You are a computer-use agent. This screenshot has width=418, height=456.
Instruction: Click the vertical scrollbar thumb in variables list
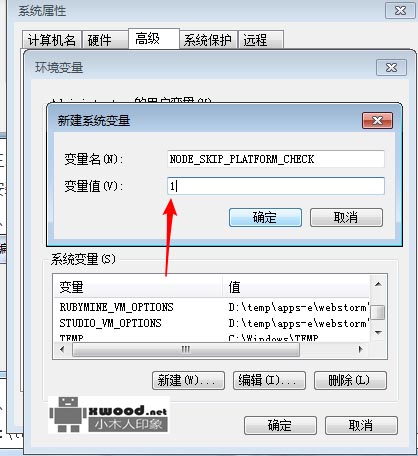pyautogui.click(x=378, y=313)
